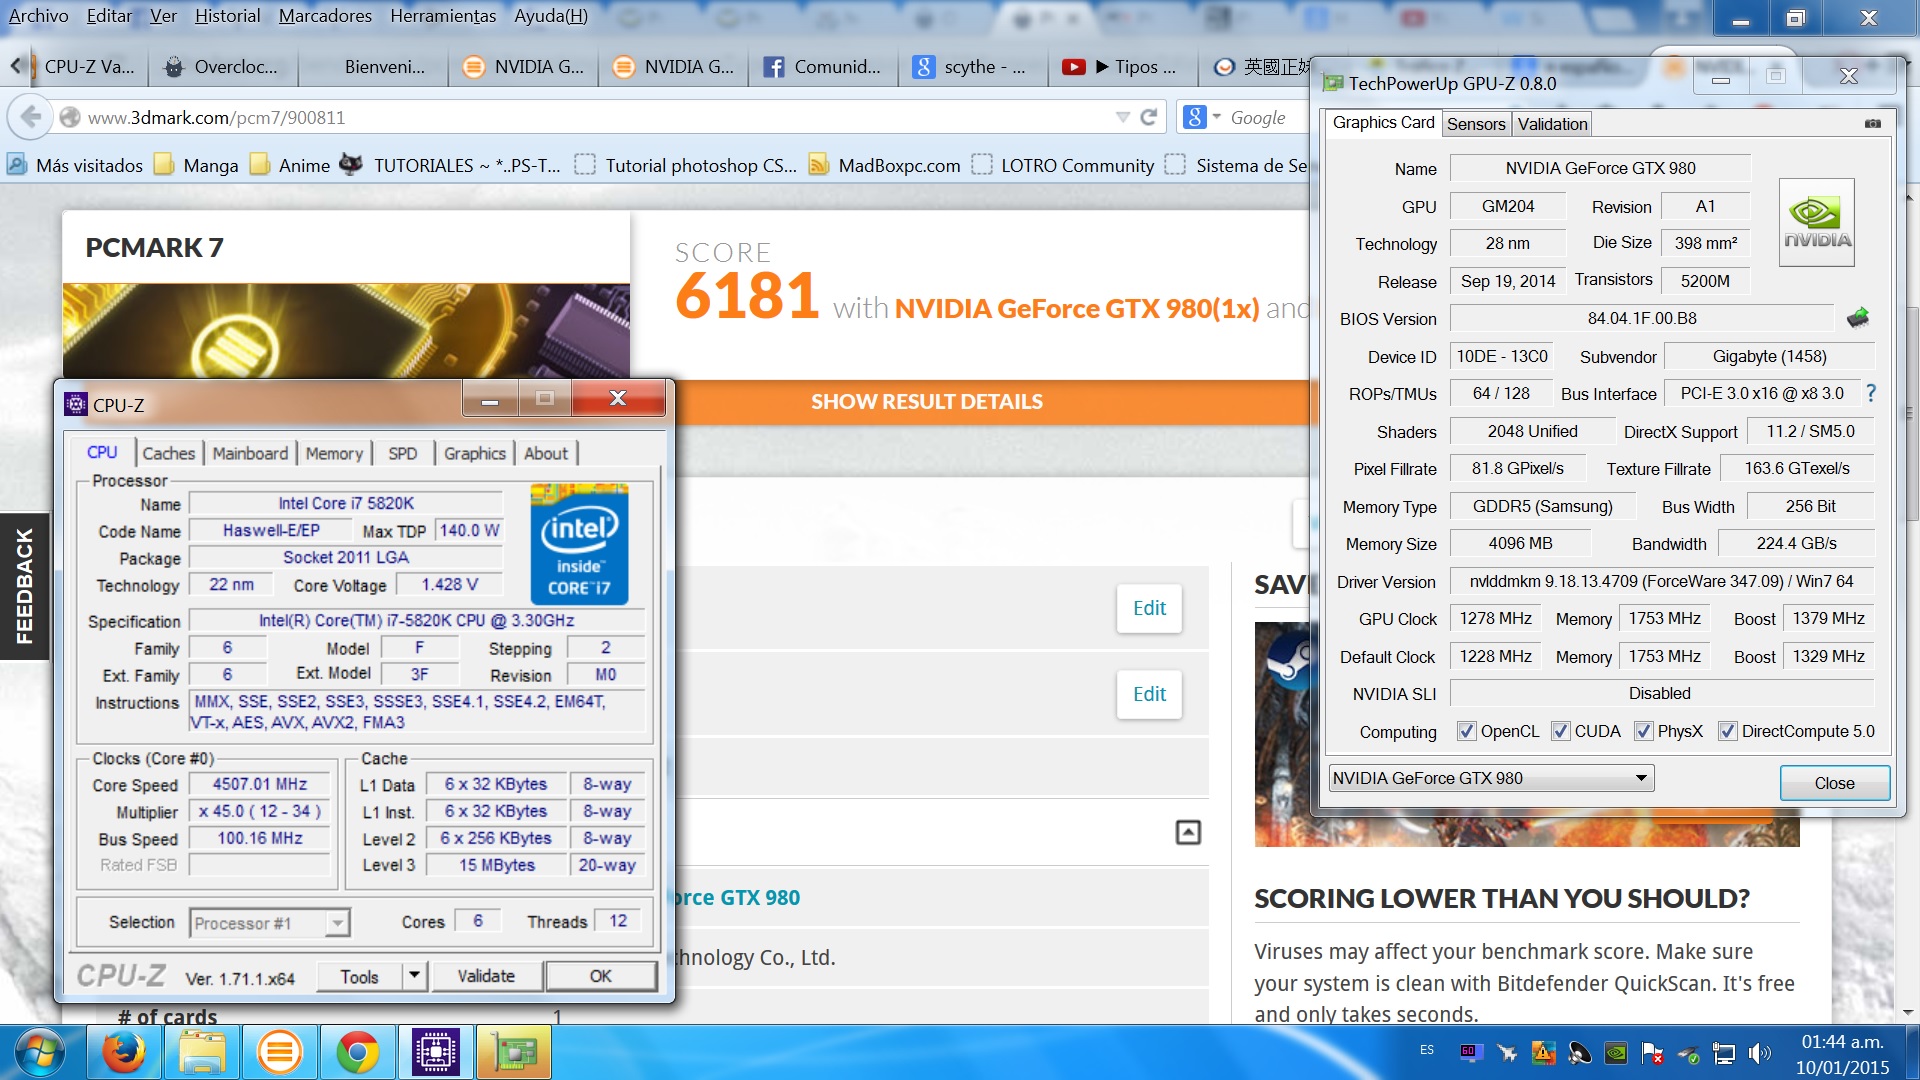Open GPU-Z graphics card taskbar icon
This screenshot has width=1920, height=1080.
tap(514, 1052)
